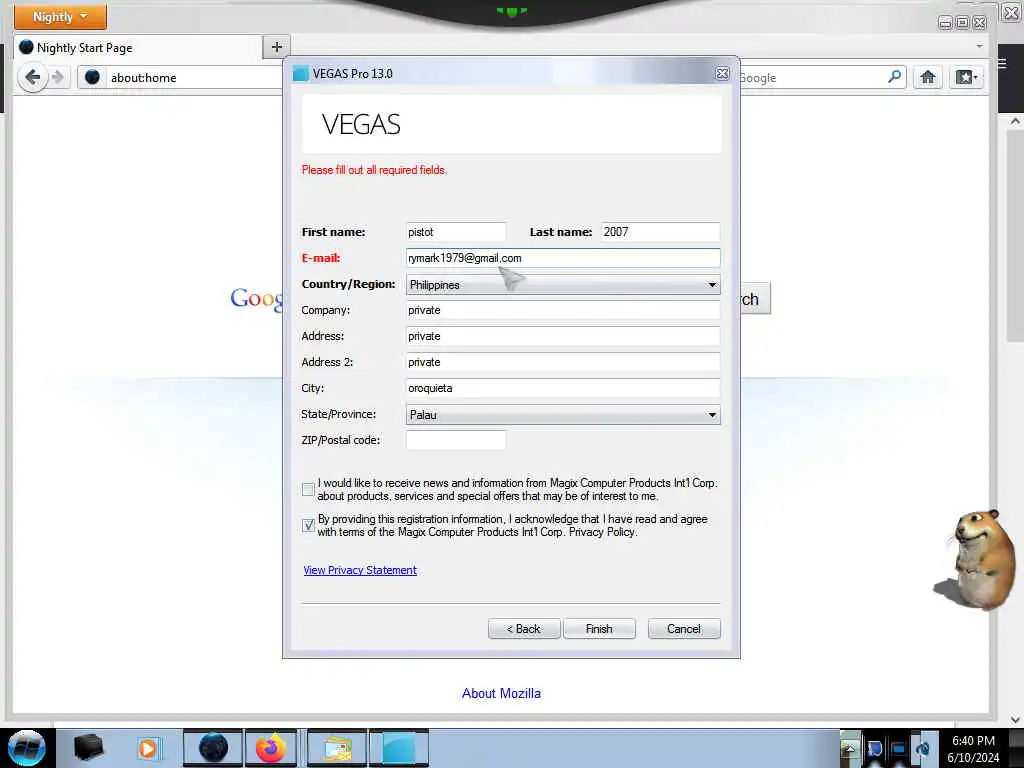Open the media player taskbar icon

[148, 748]
